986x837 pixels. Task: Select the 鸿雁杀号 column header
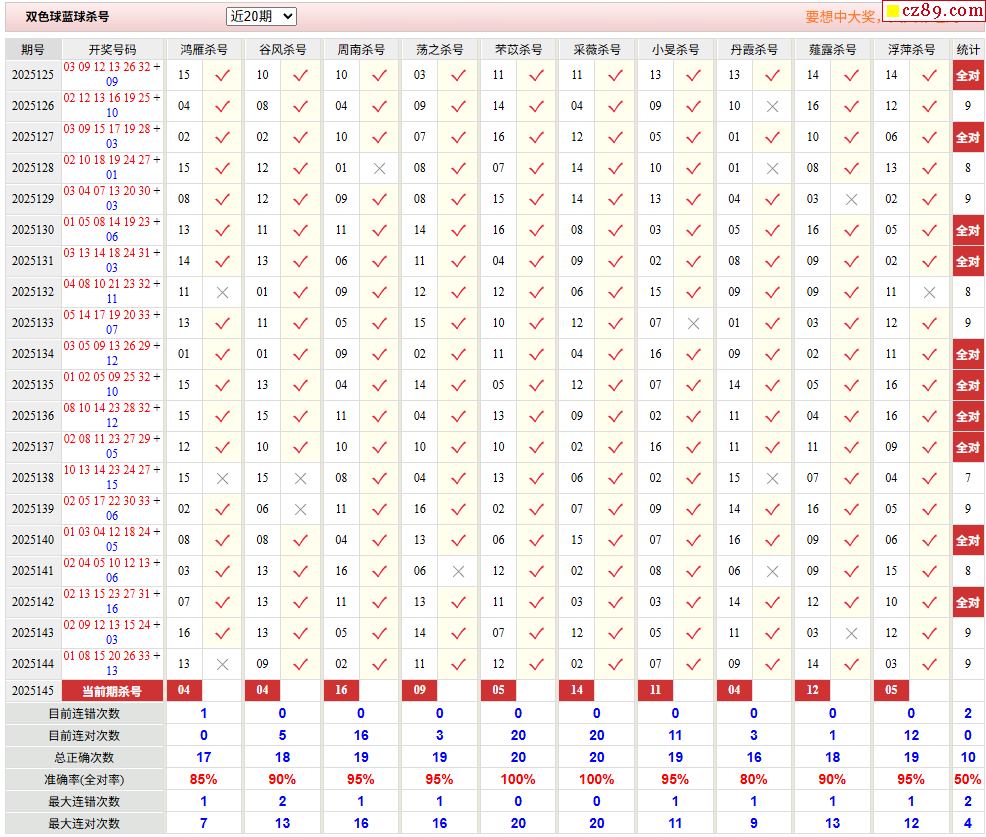click(x=204, y=49)
